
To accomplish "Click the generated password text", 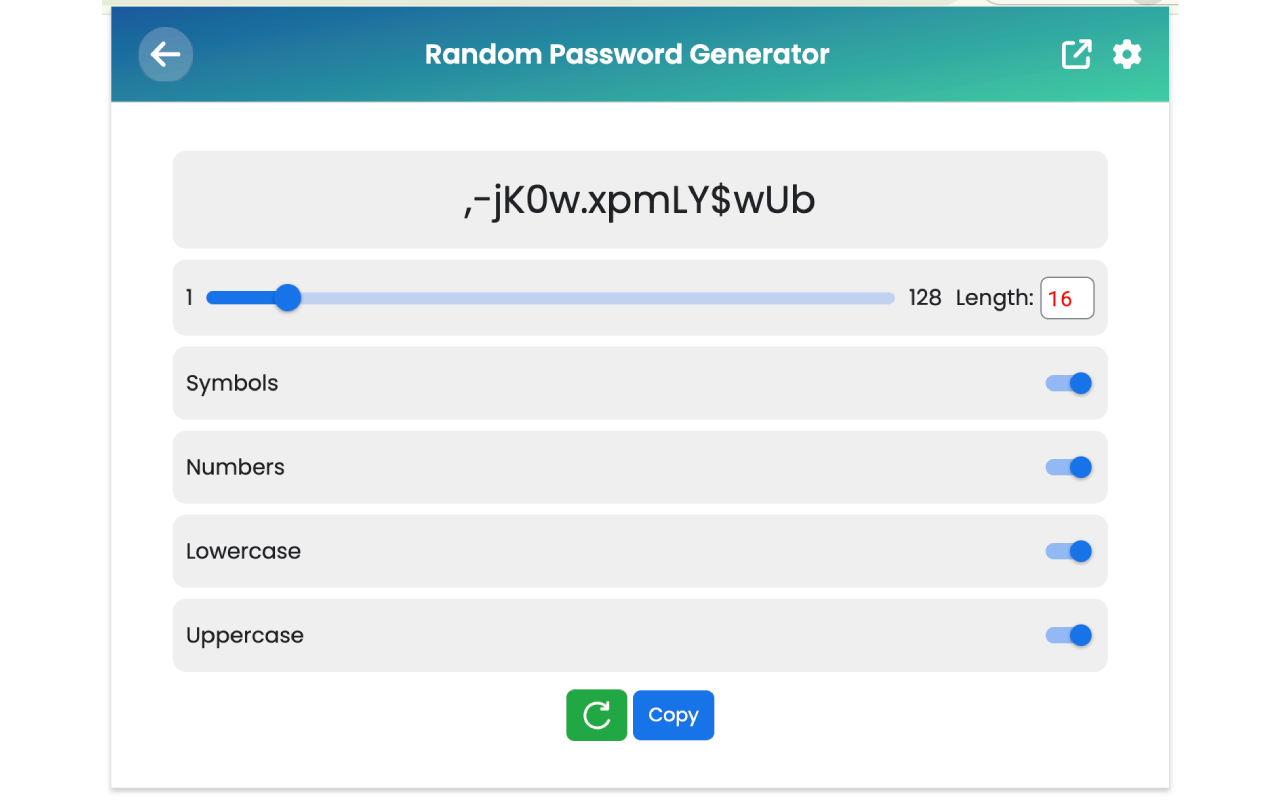I will (640, 200).
